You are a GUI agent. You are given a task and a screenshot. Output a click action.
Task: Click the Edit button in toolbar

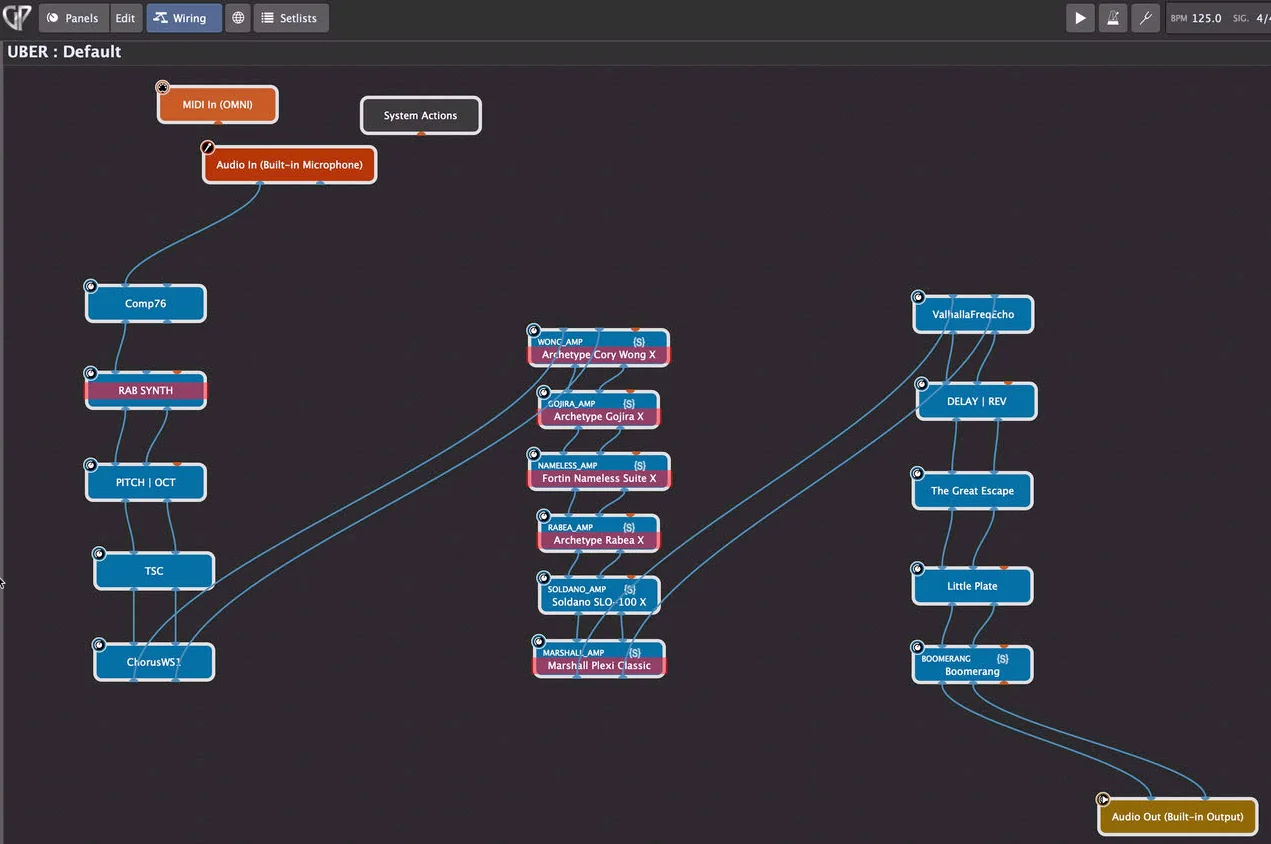coord(125,18)
